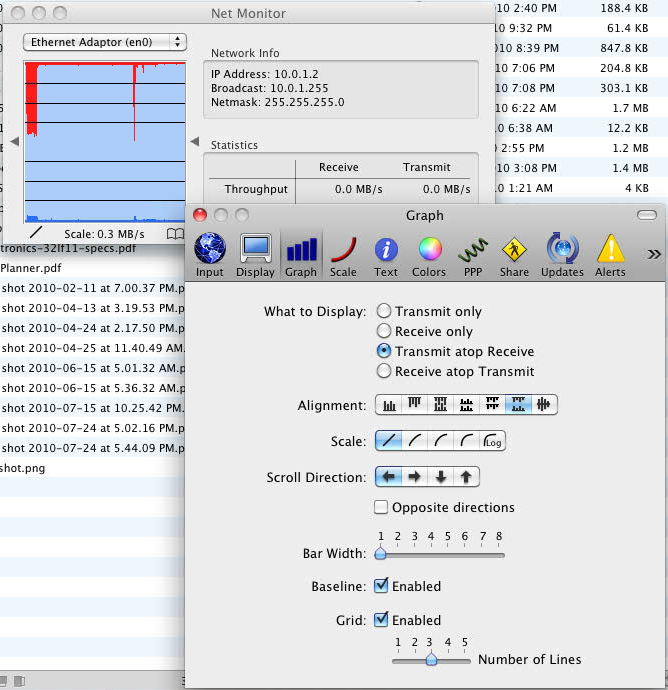This screenshot has width=668, height=690.
Task: Set scroll direction to upward arrow
Action: coord(466,477)
